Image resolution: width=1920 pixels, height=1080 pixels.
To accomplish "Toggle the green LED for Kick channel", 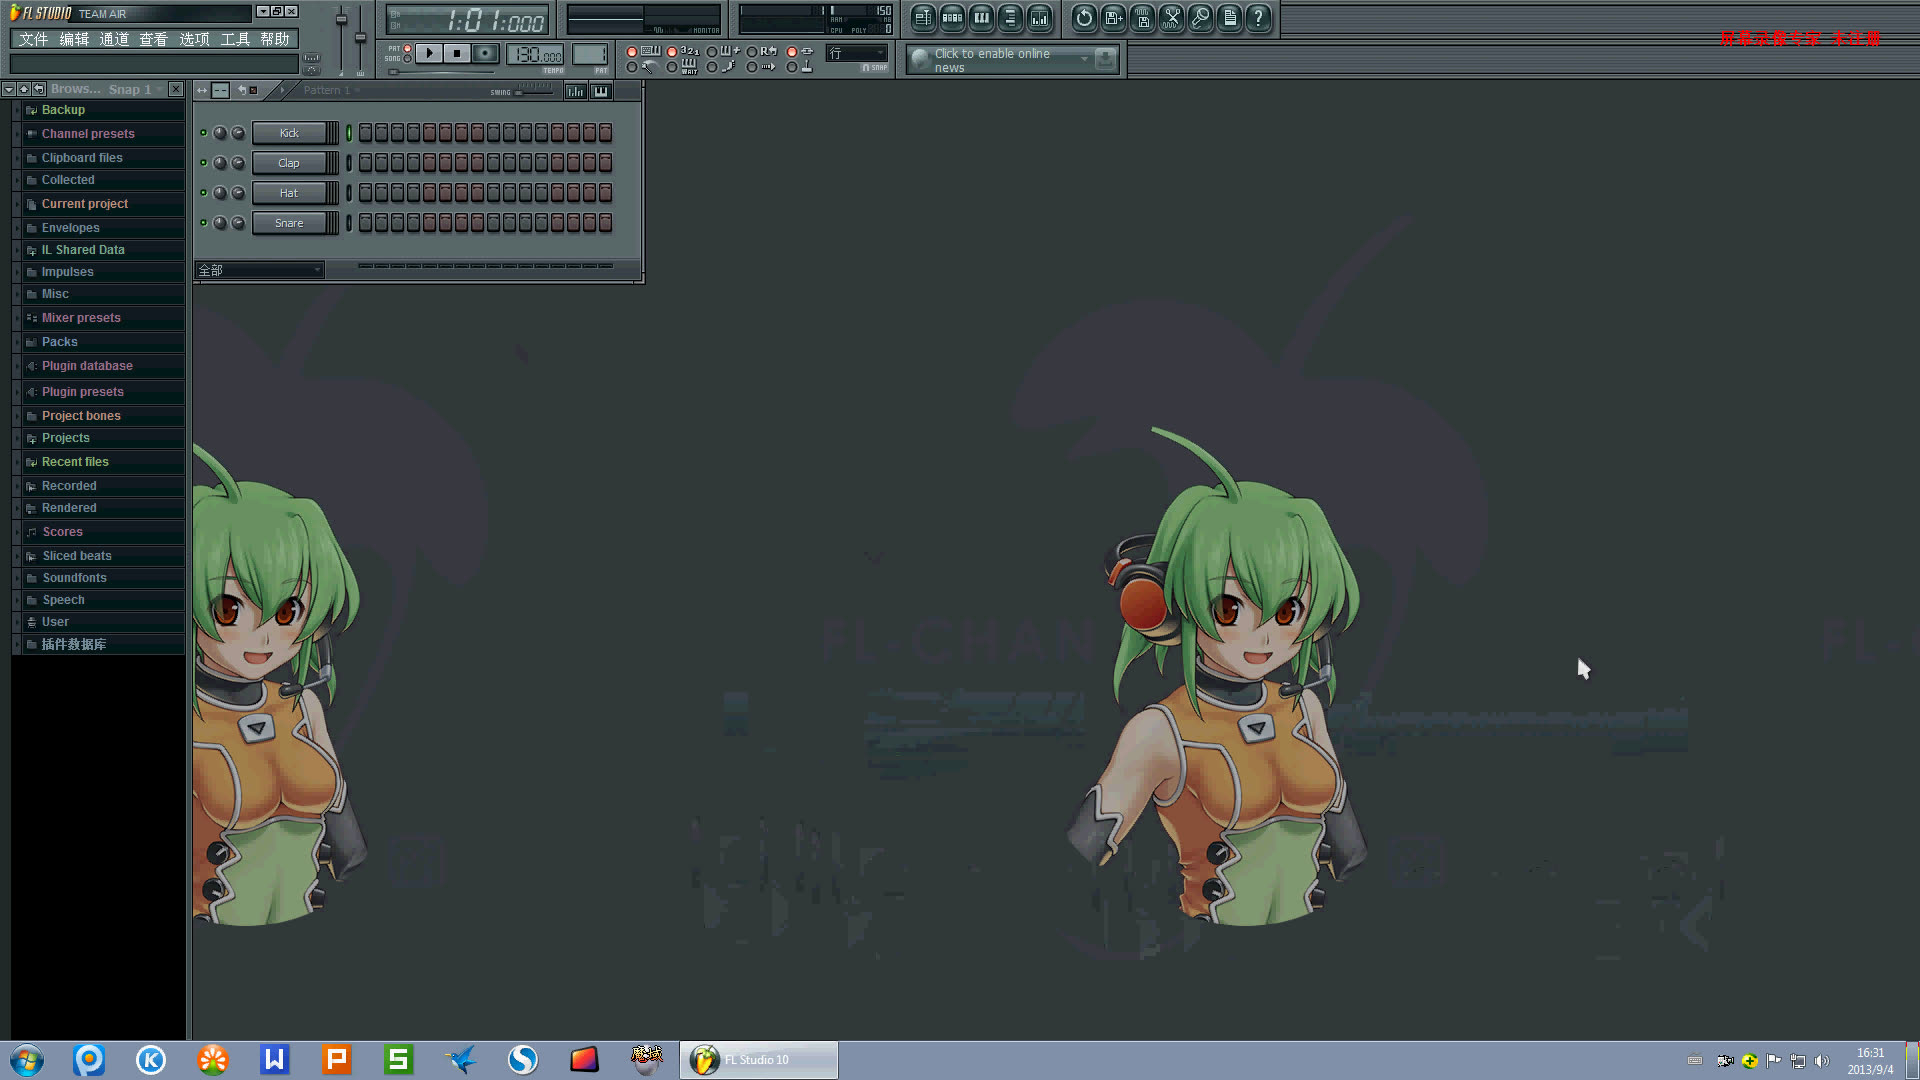I will 204,132.
